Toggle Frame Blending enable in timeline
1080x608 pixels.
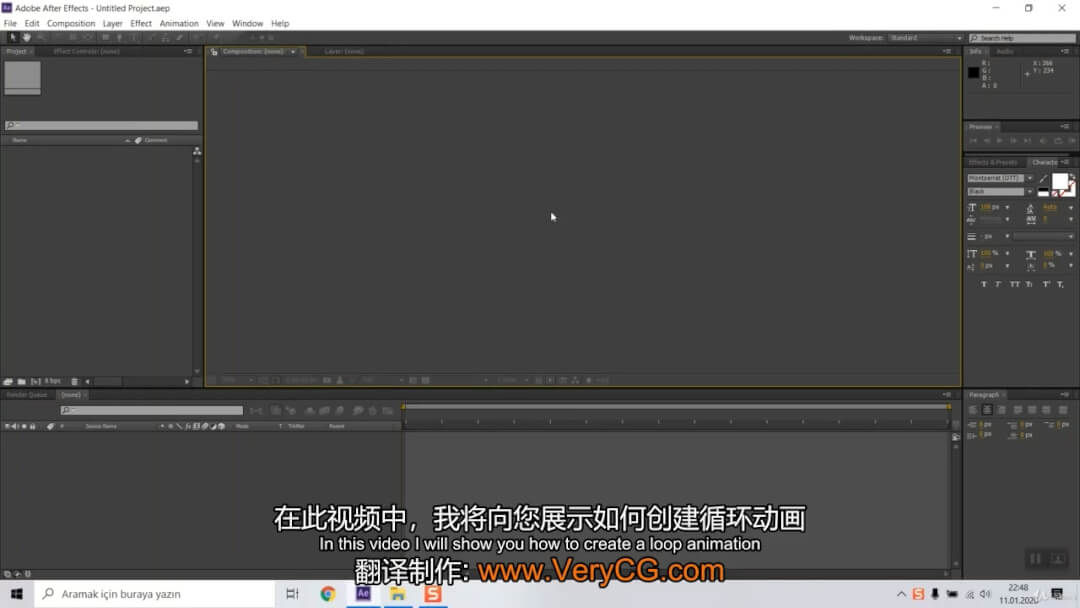324,411
